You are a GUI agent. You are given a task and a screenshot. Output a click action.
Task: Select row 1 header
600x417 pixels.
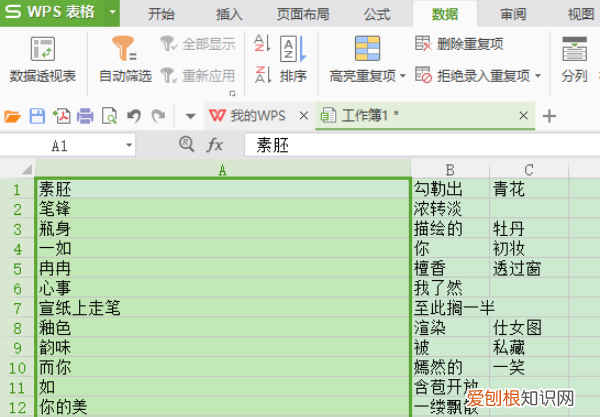17,189
